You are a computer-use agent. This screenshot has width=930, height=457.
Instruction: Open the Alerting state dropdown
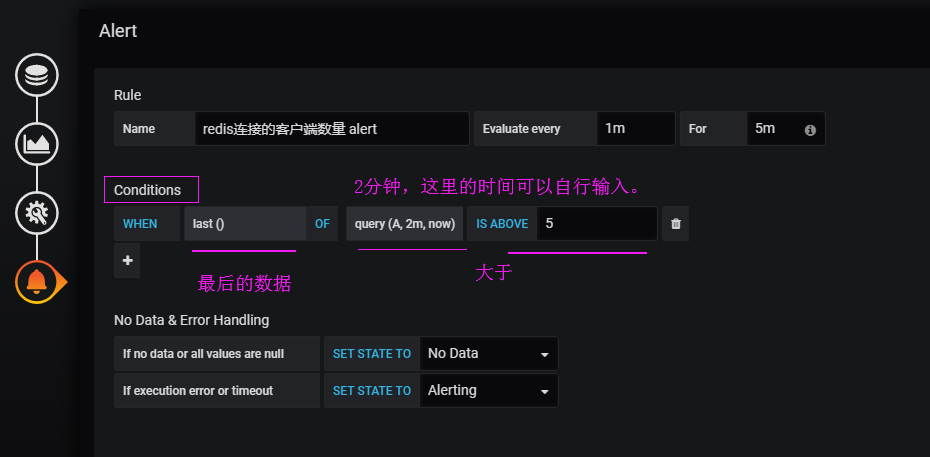click(489, 391)
